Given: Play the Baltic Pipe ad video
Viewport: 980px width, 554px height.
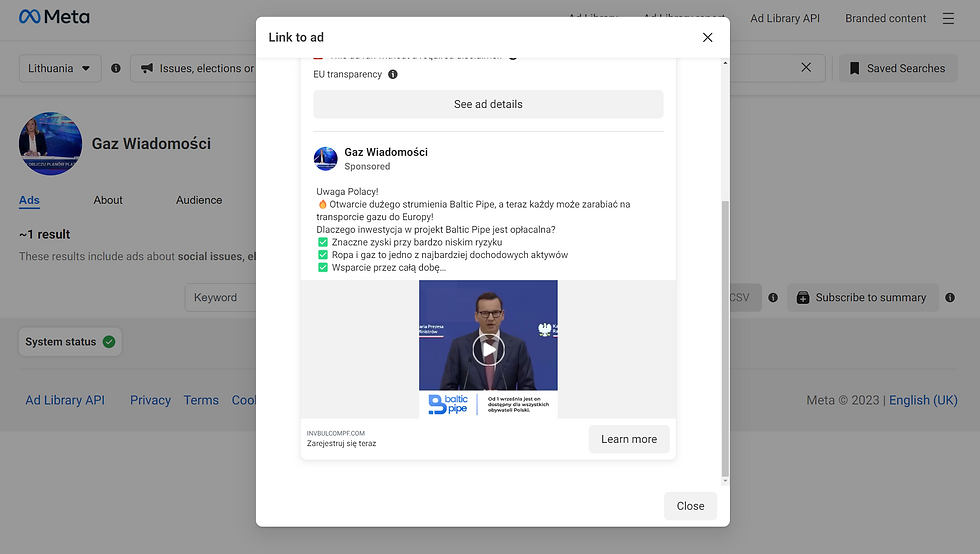Looking at the screenshot, I should [x=488, y=350].
